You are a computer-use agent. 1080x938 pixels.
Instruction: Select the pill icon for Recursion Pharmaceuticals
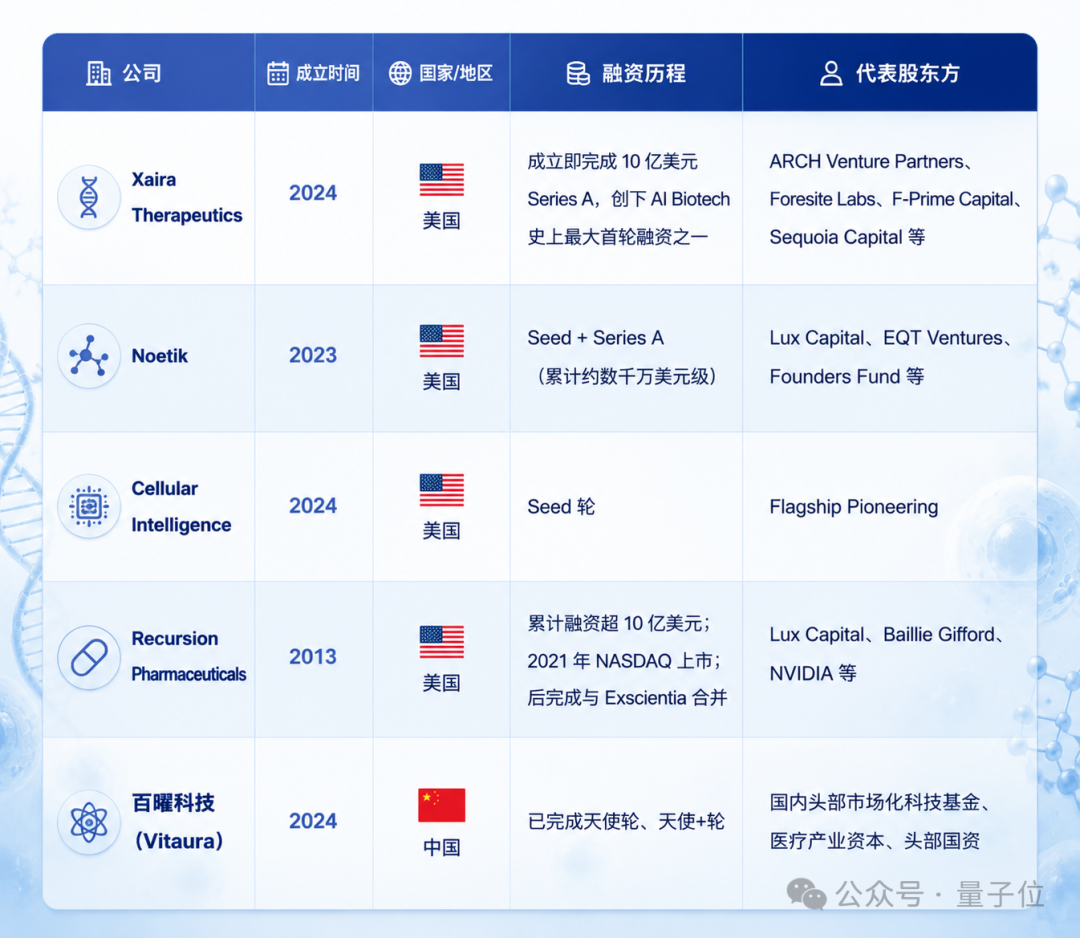tap(89, 657)
